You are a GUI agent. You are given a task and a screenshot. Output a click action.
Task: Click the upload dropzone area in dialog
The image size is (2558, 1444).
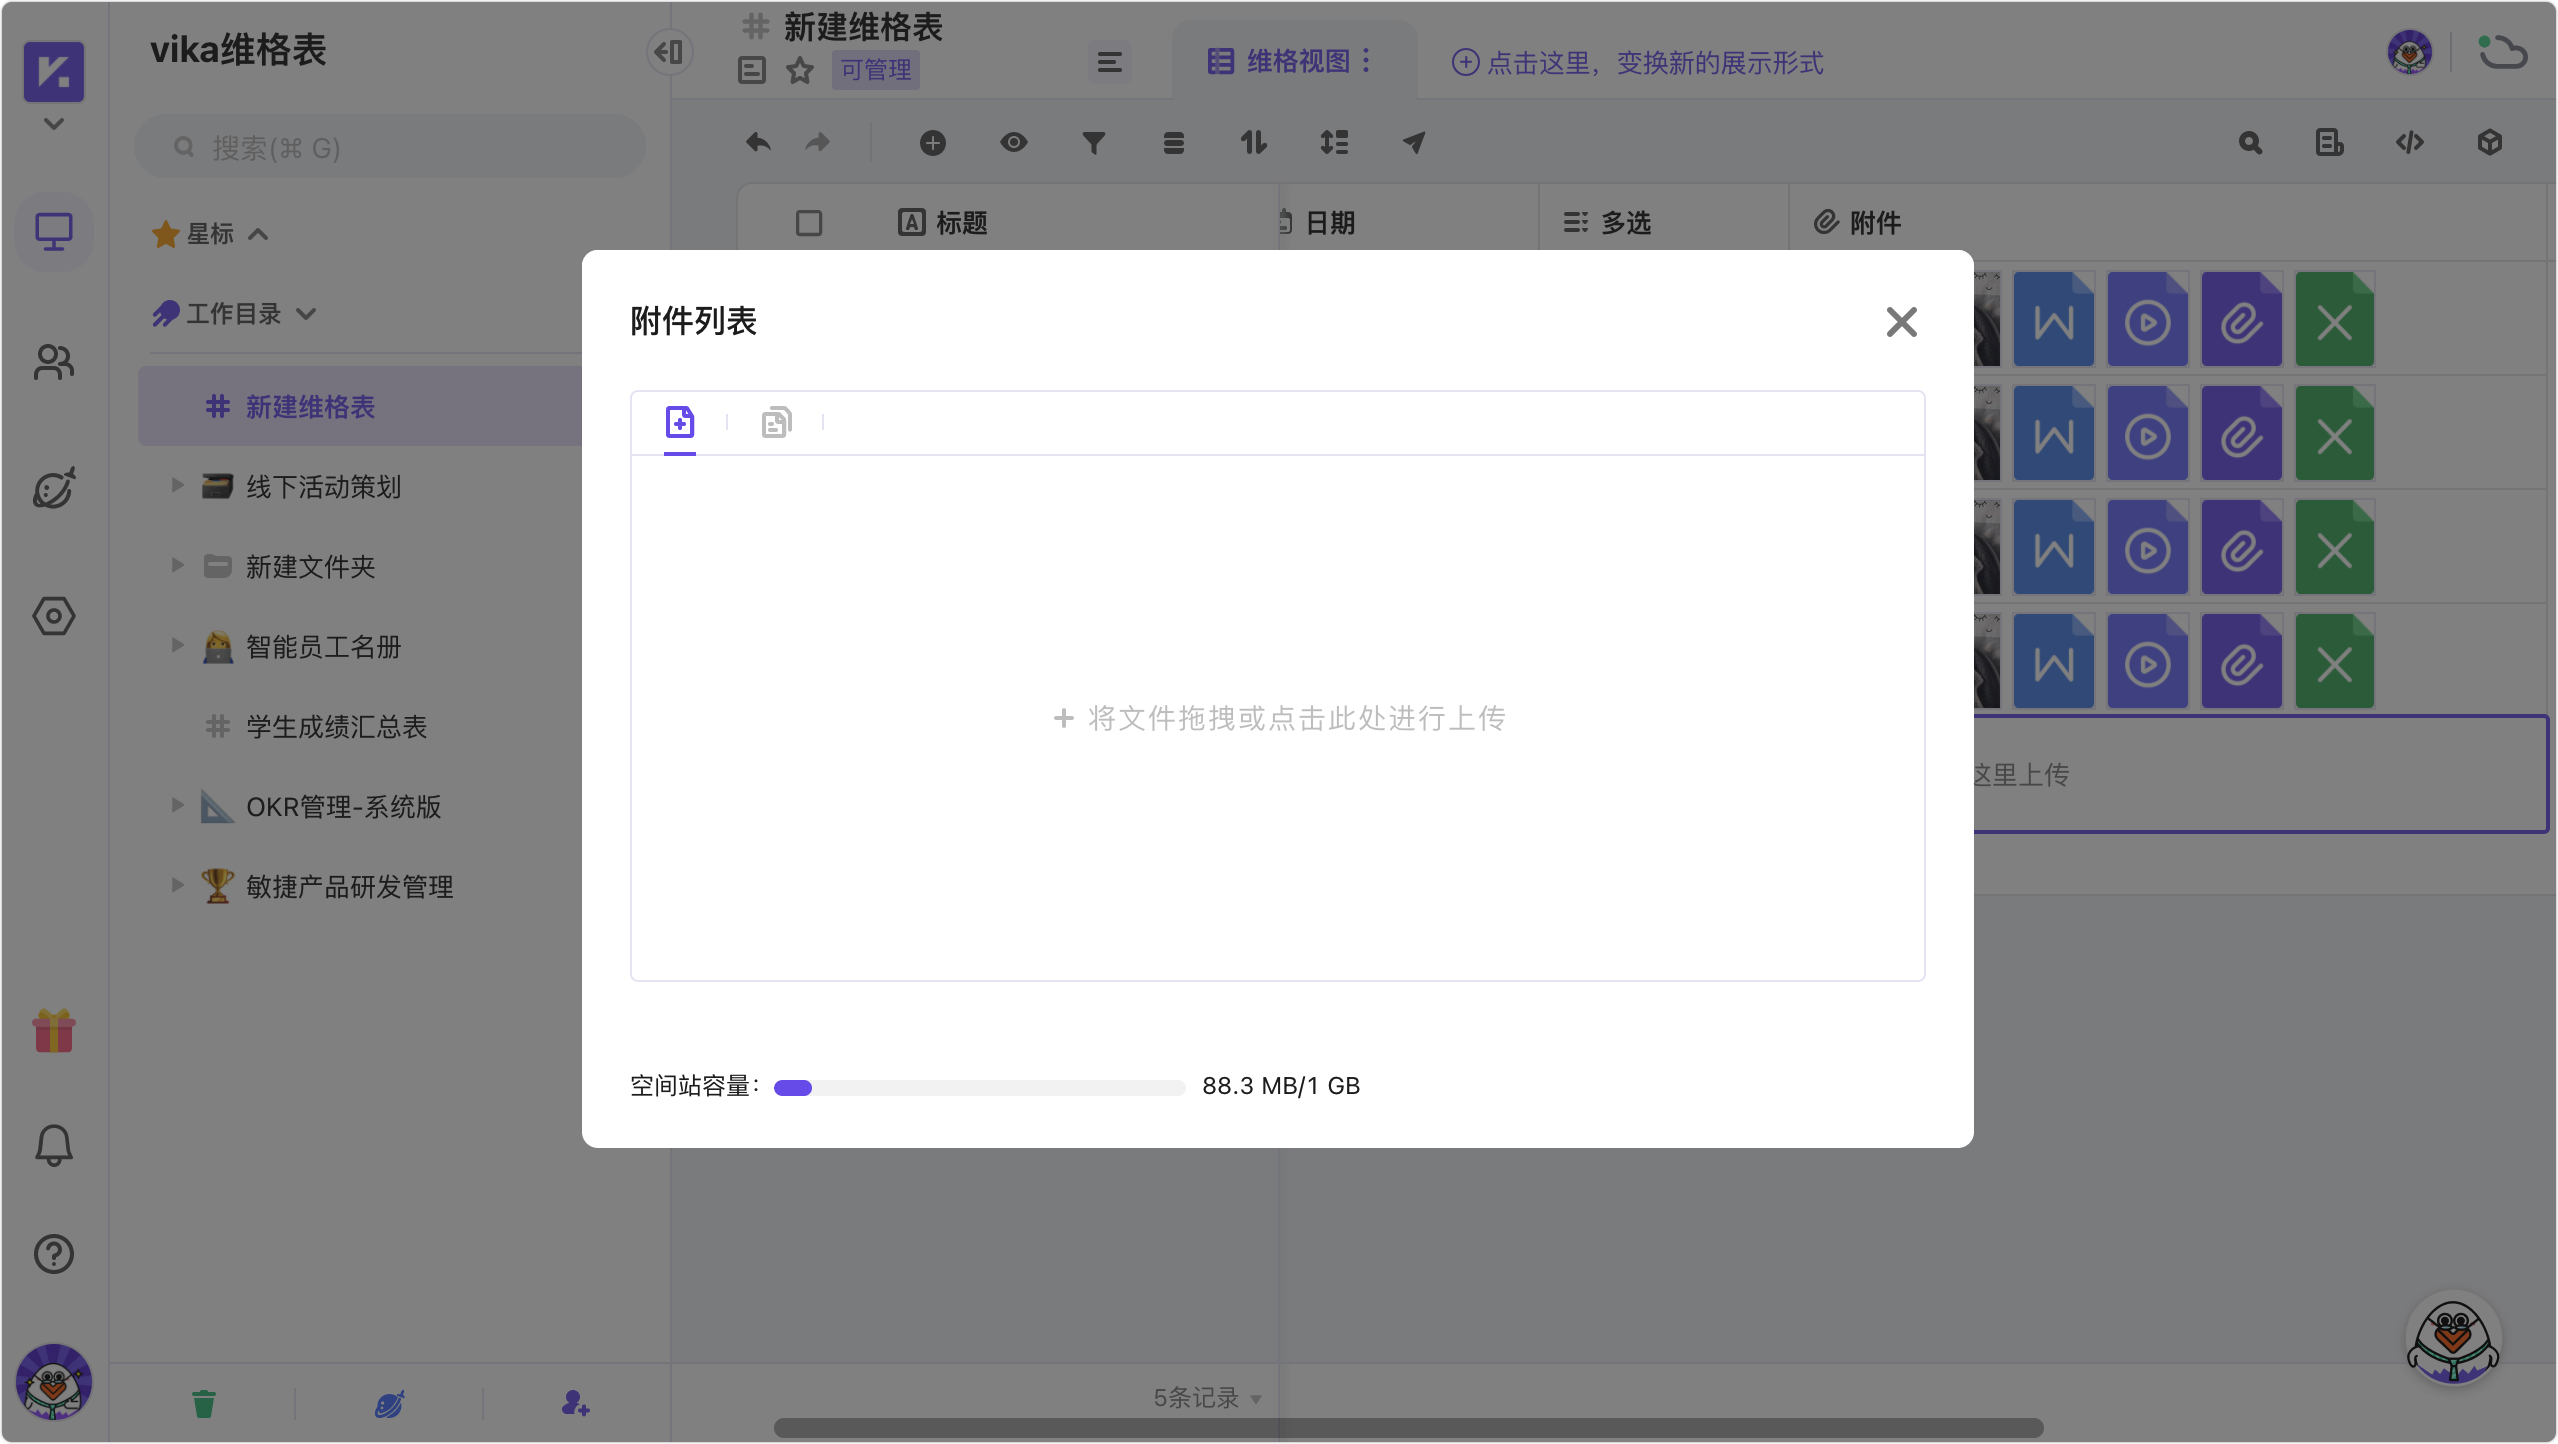tap(1278, 718)
